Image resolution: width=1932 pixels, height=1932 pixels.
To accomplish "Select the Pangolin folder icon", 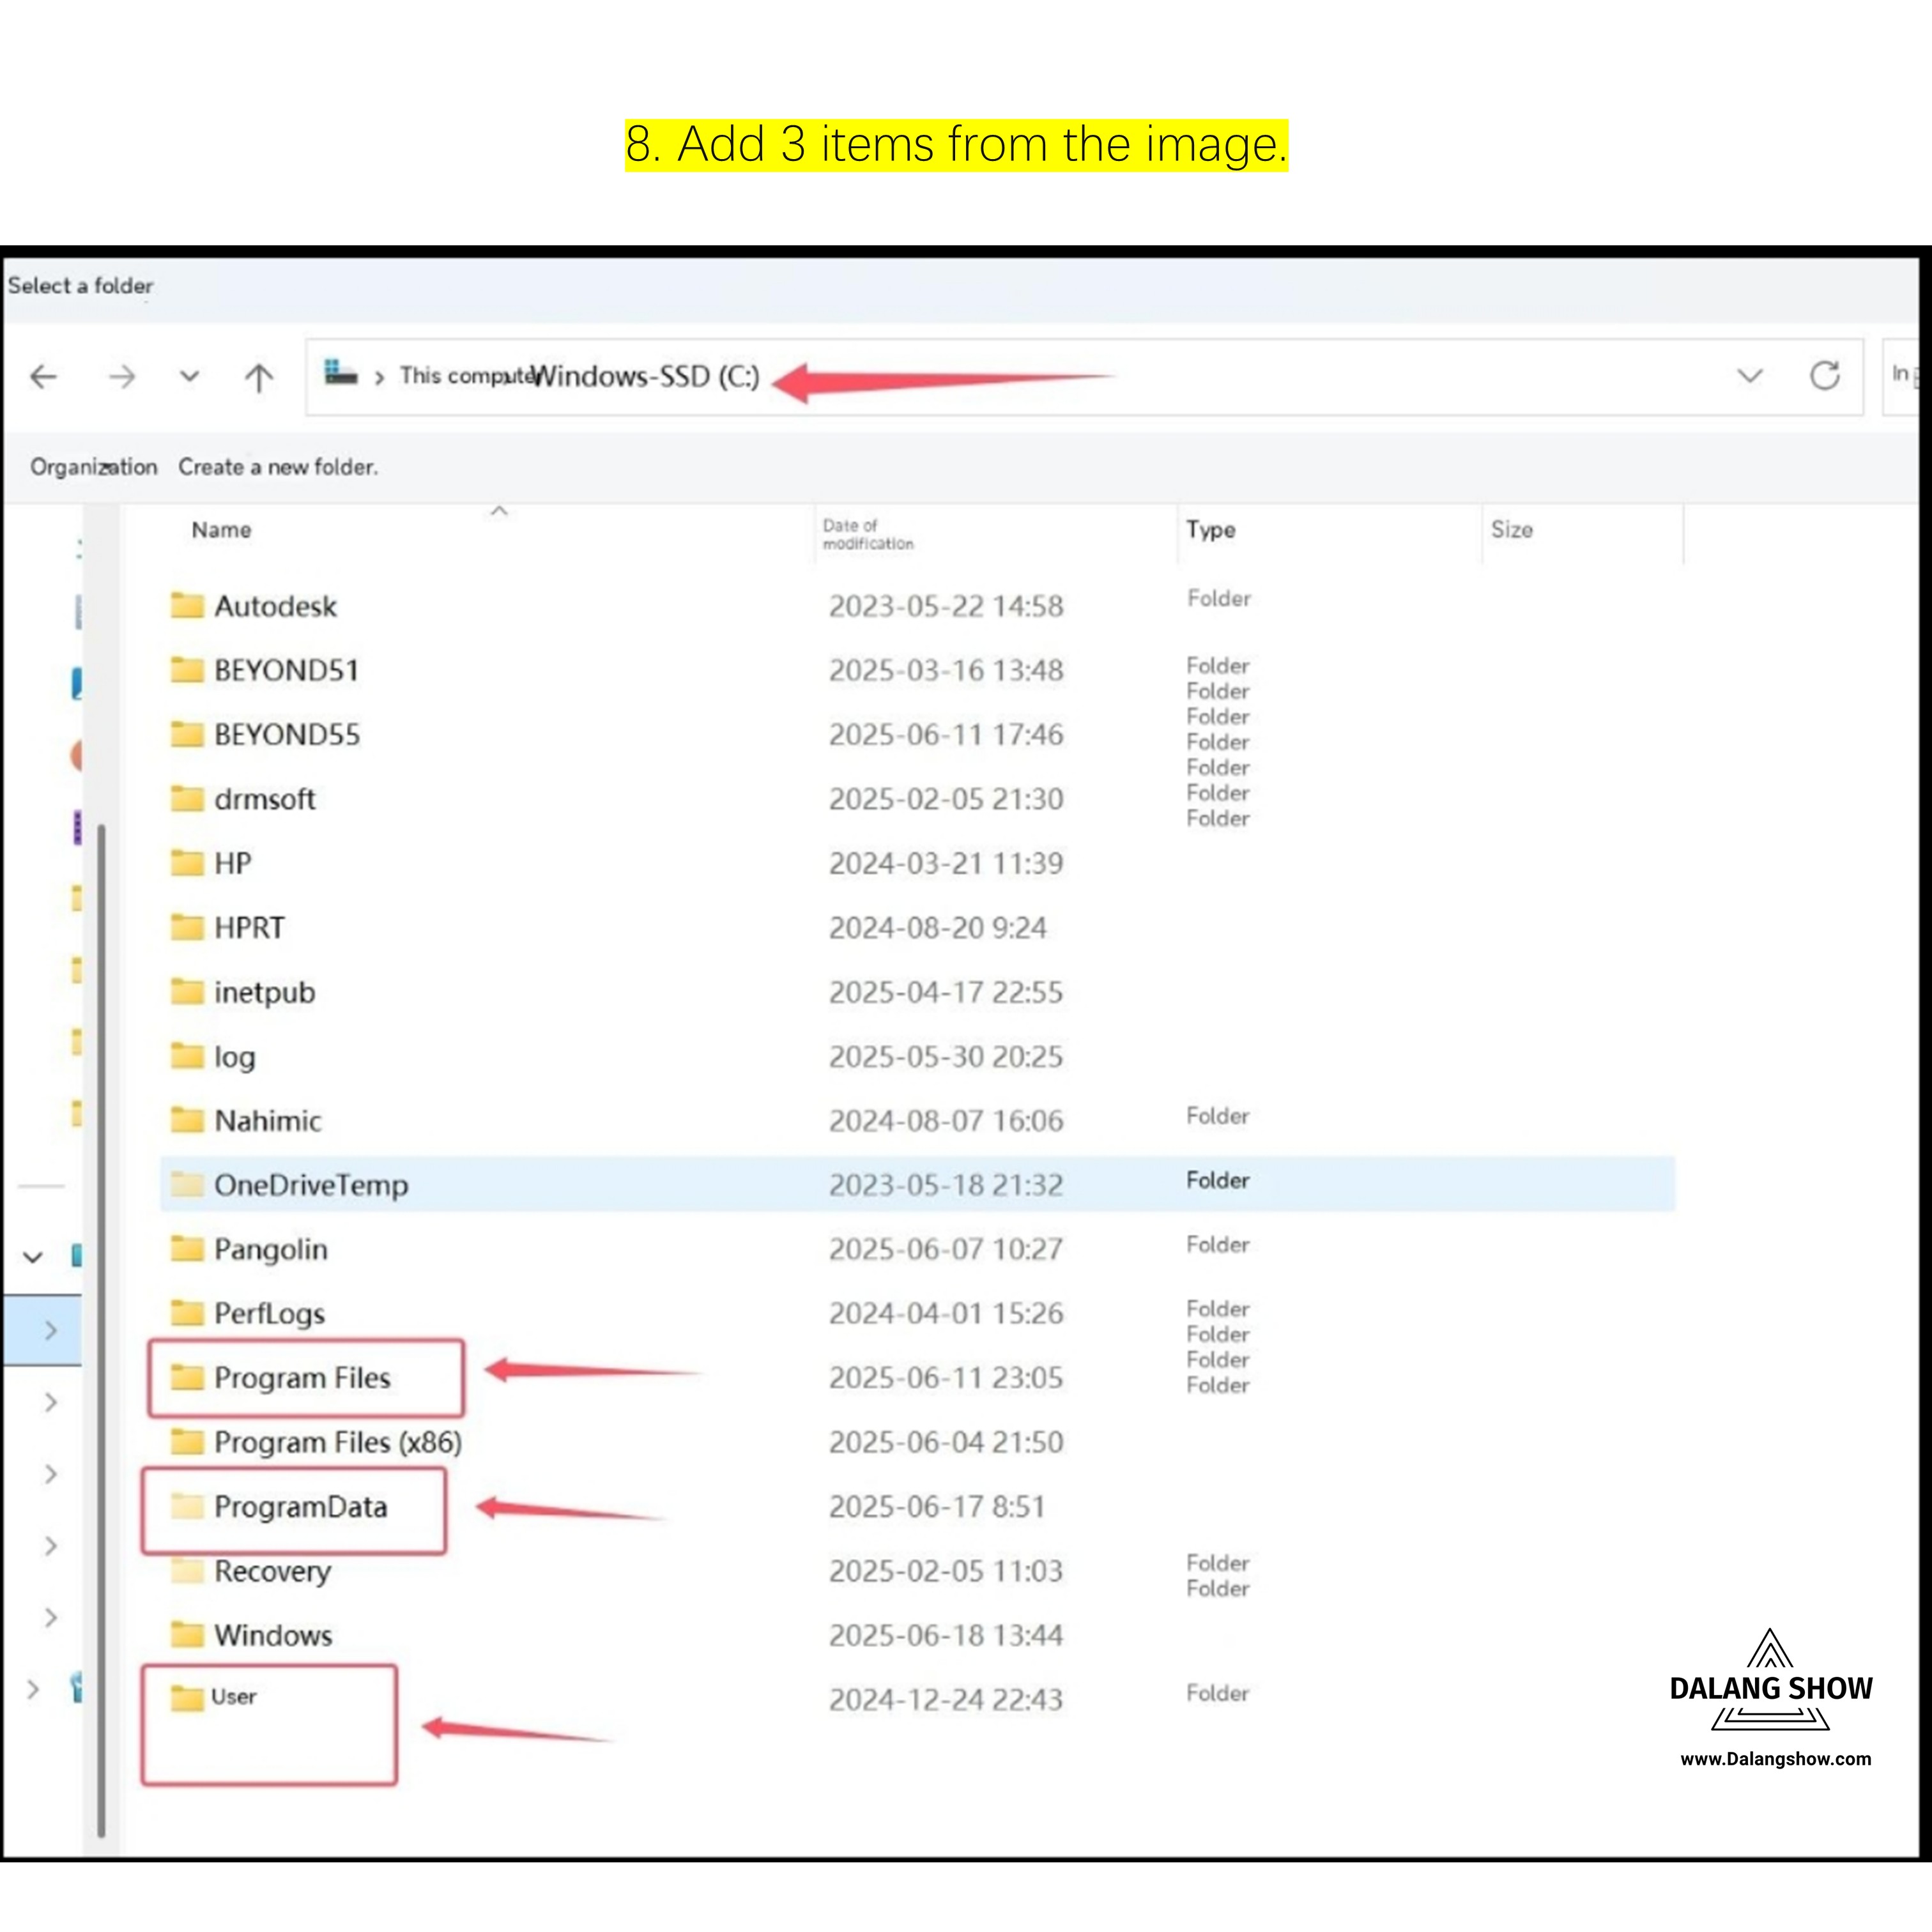I will pos(187,1248).
